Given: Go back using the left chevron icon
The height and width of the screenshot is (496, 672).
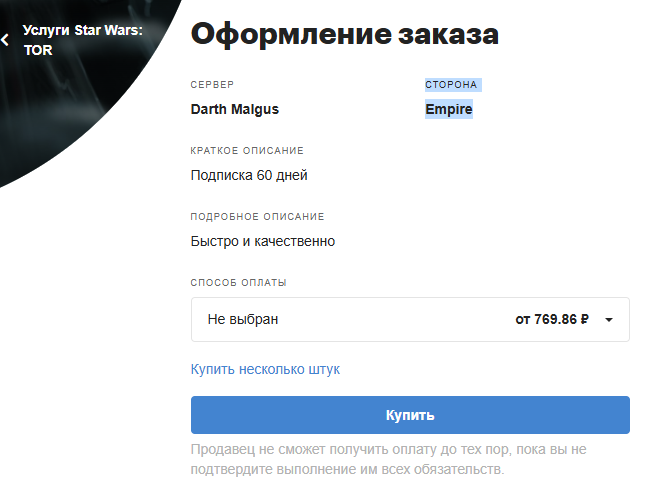Looking at the screenshot, I should [x=5, y=40].
